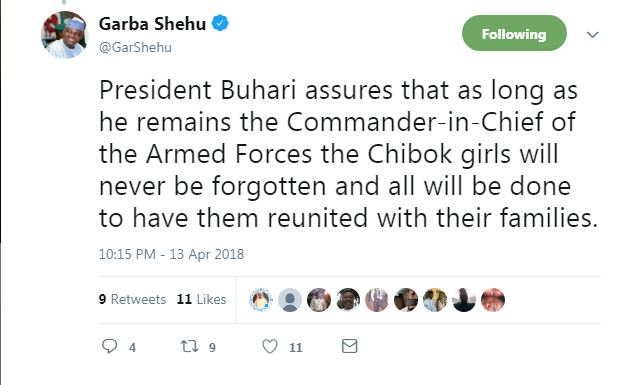The image size is (641, 385).
Task: Visit the @GarShehu handle
Action: coord(135,47)
